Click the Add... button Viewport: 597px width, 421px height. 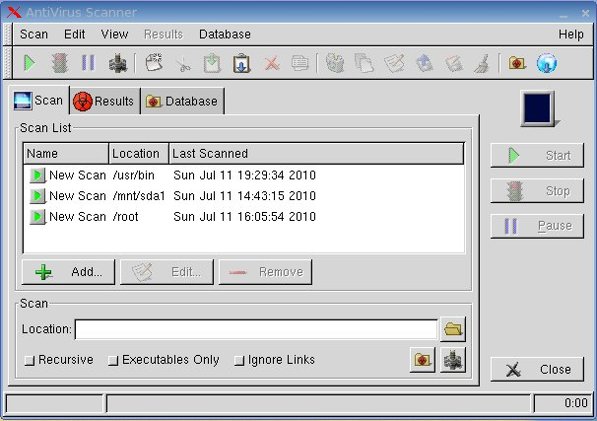(x=68, y=272)
